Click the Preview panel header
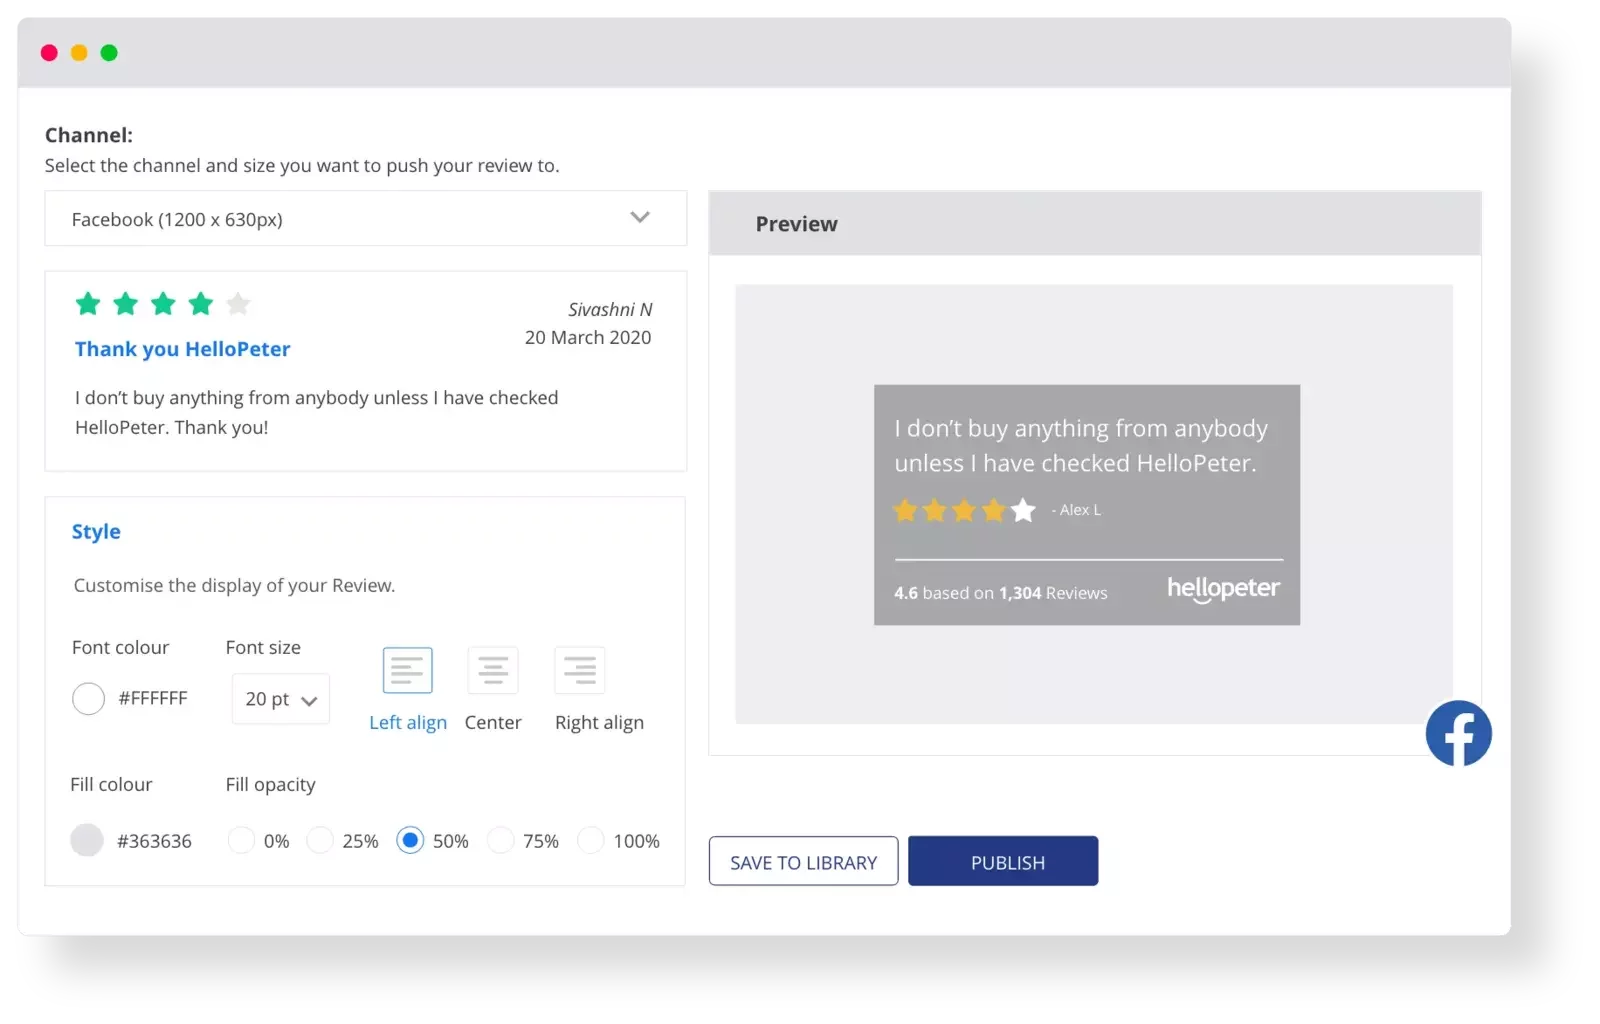1600x1024 pixels. tap(797, 223)
